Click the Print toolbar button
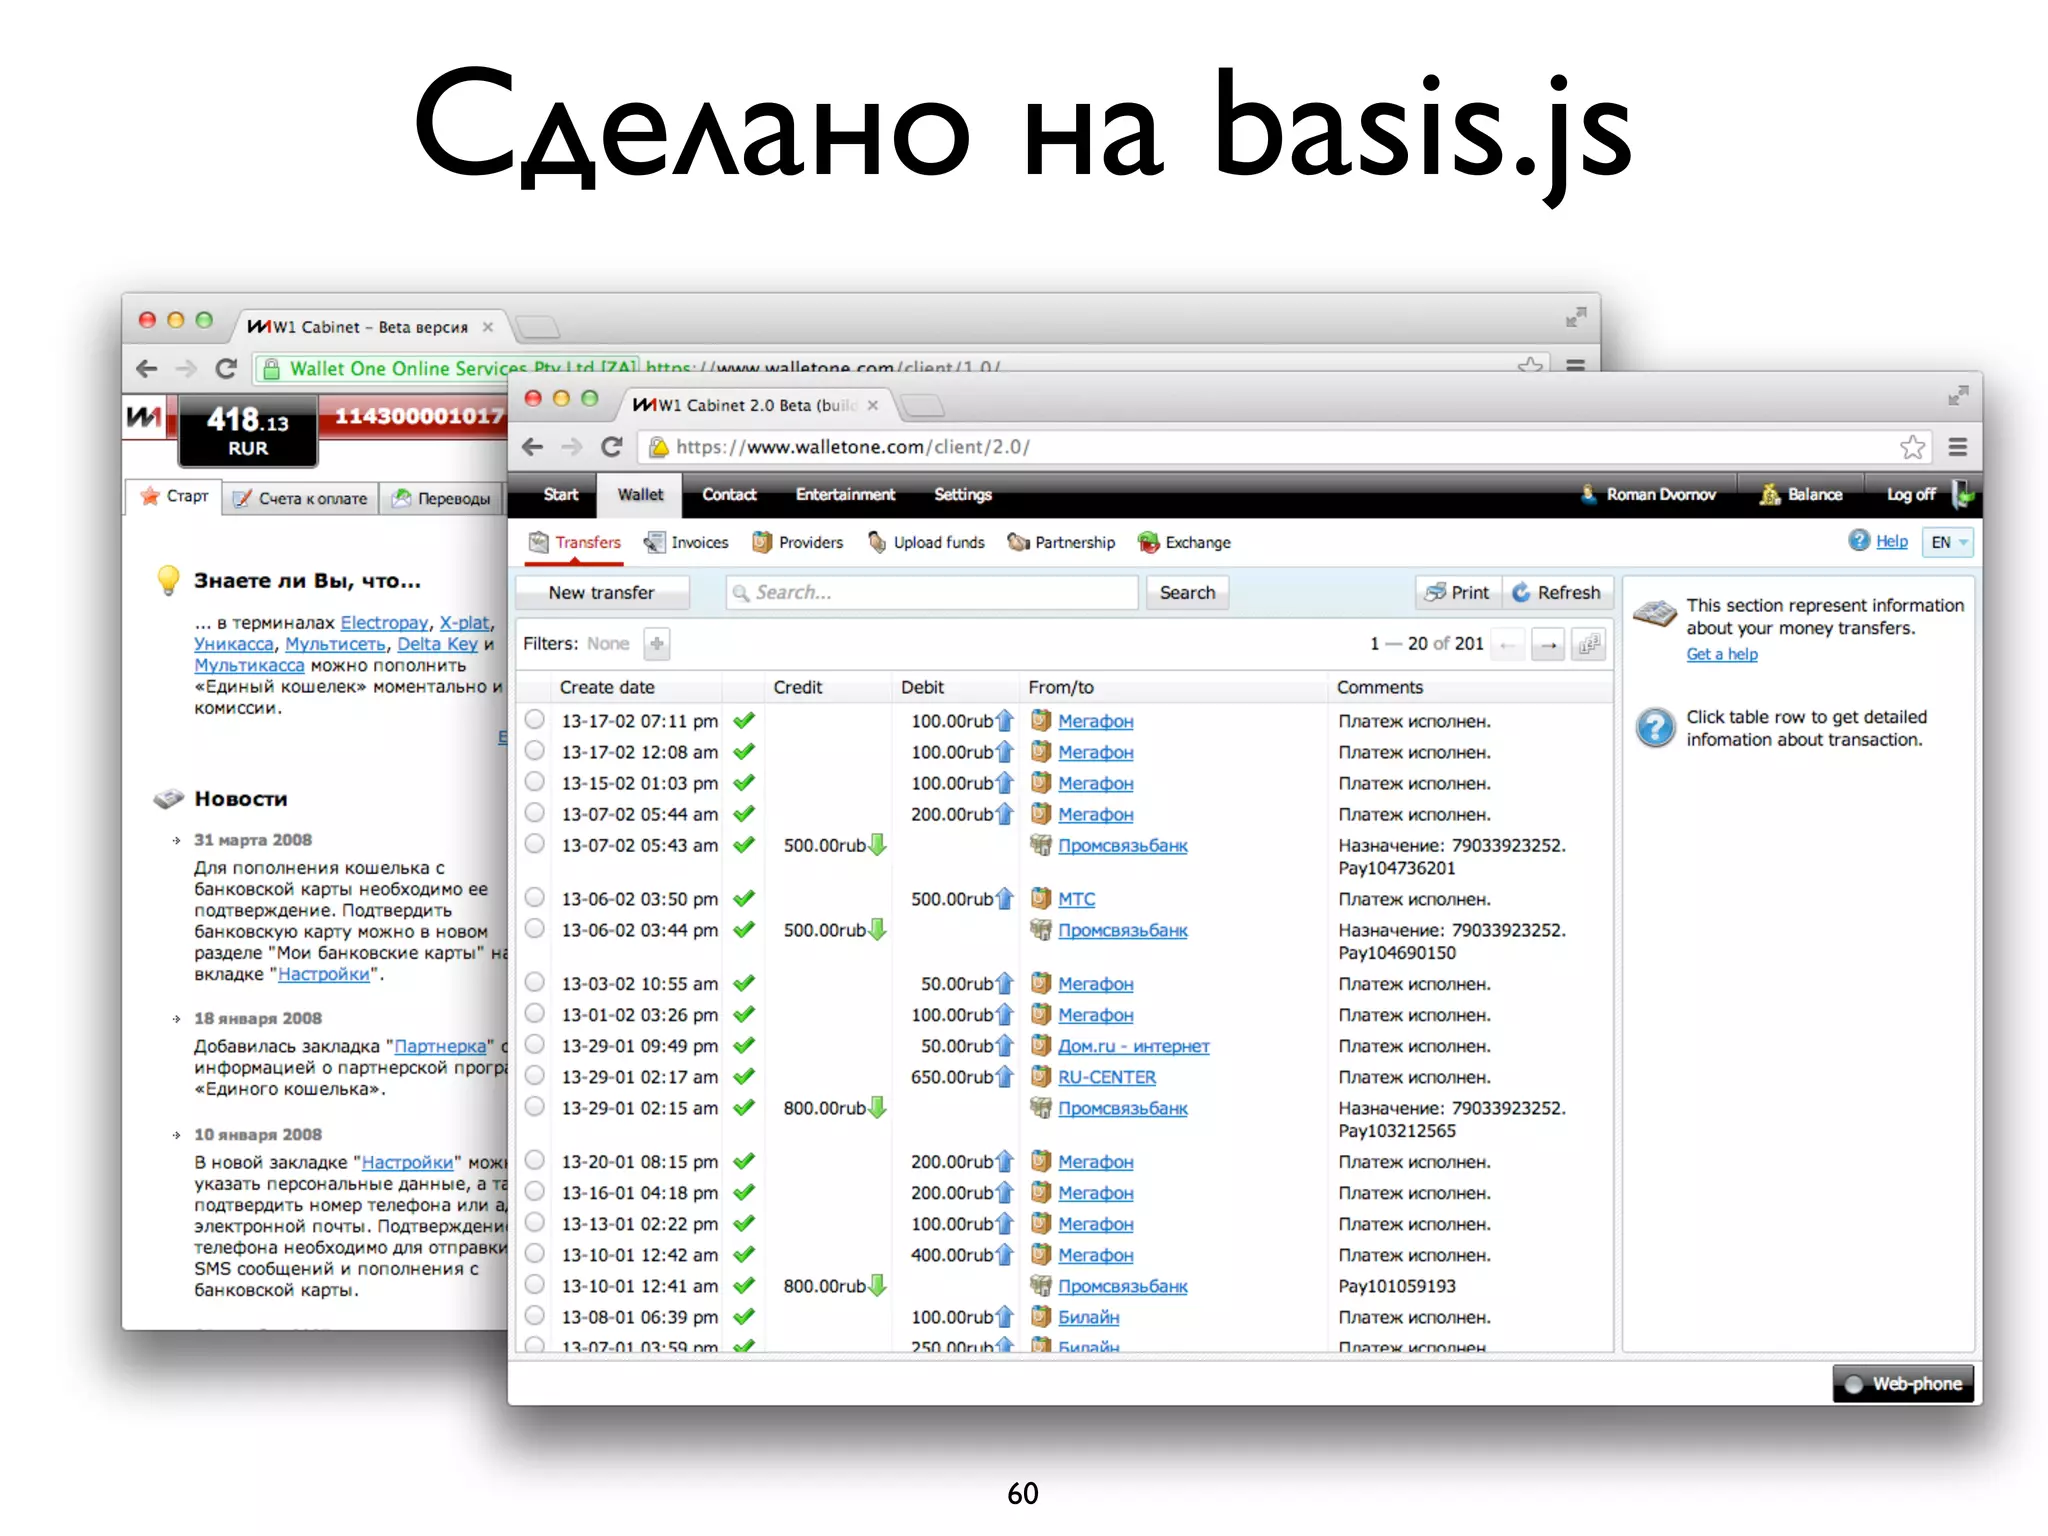 pyautogui.click(x=1457, y=592)
